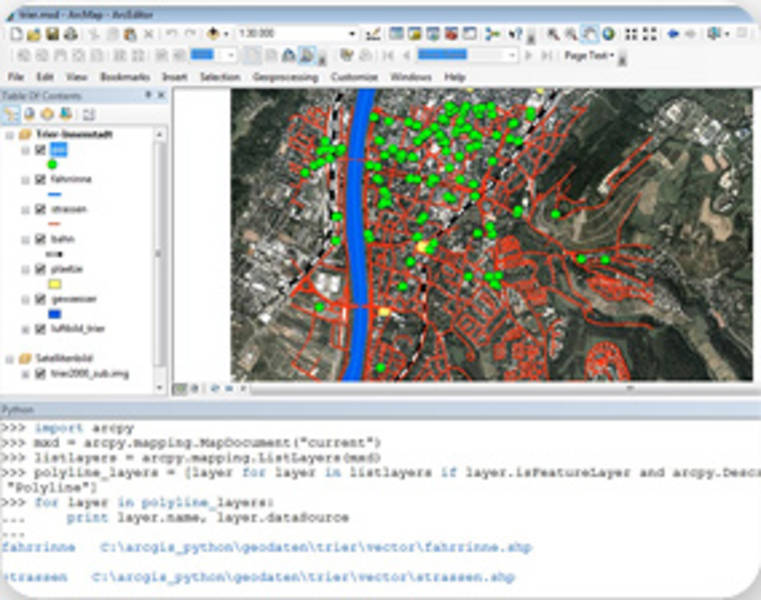Open the ArcToolbox window icon
This screenshot has width=761, height=600.
451,33
